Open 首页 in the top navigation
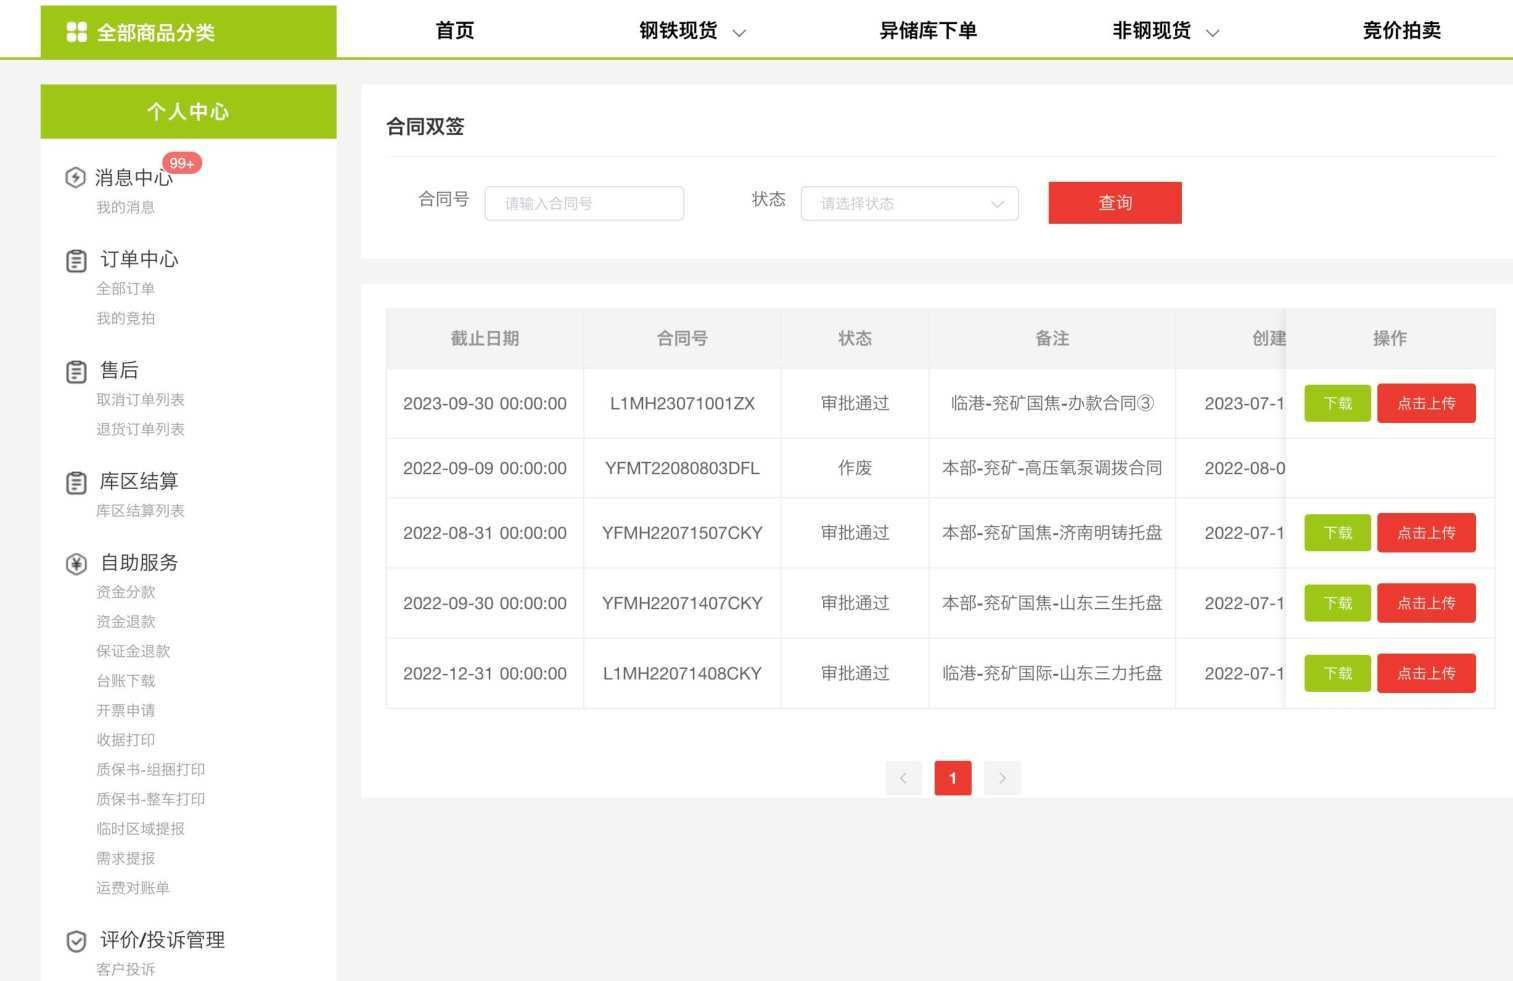The width and height of the screenshot is (1513, 981). pos(455,31)
